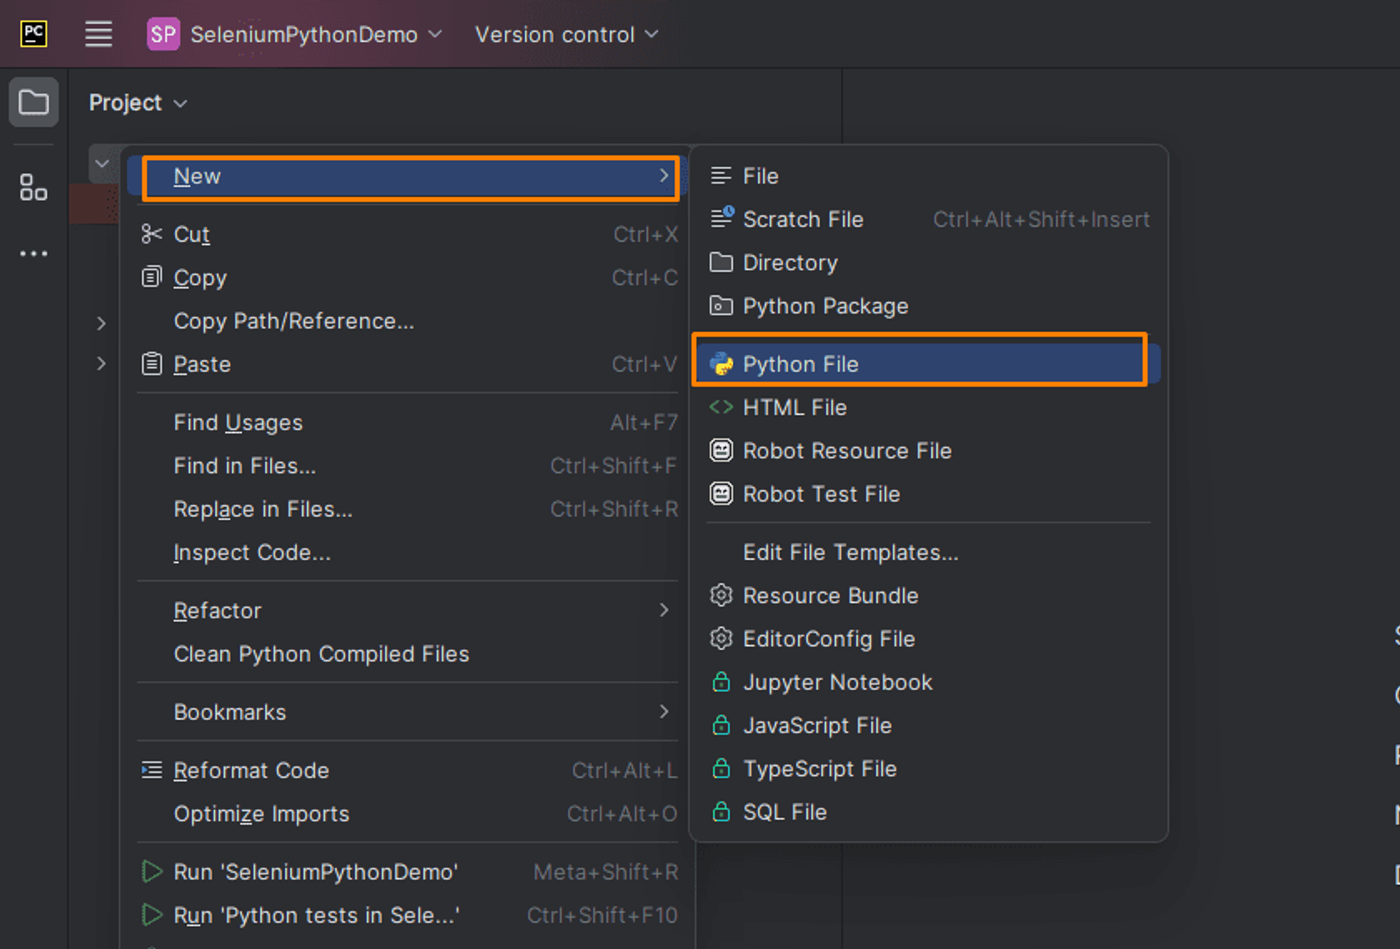Choose Replace in Files... entry
This screenshot has height=949, width=1400.
point(408,509)
